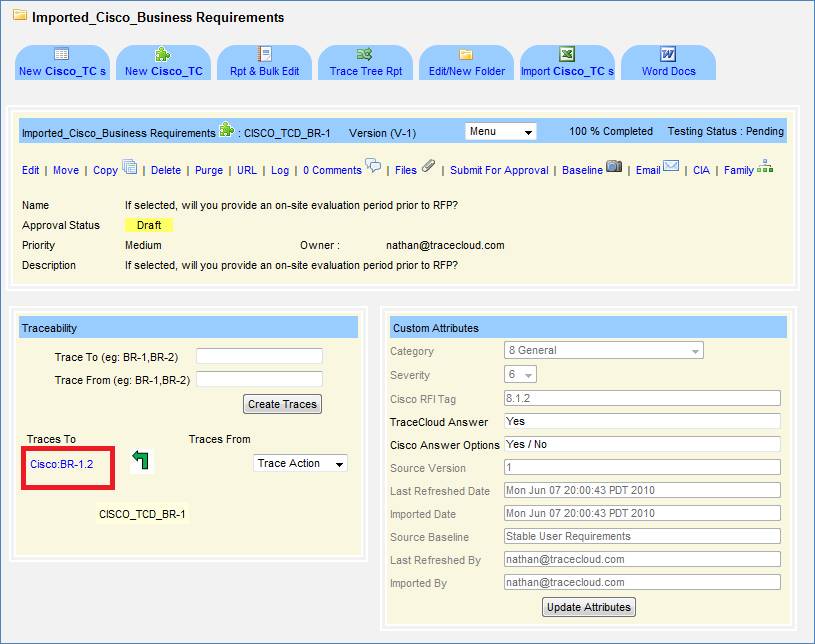Click the Testing Status : Pending text
Viewport: 815px width, 644px height.
pyautogui.click(x=726, y=131)
